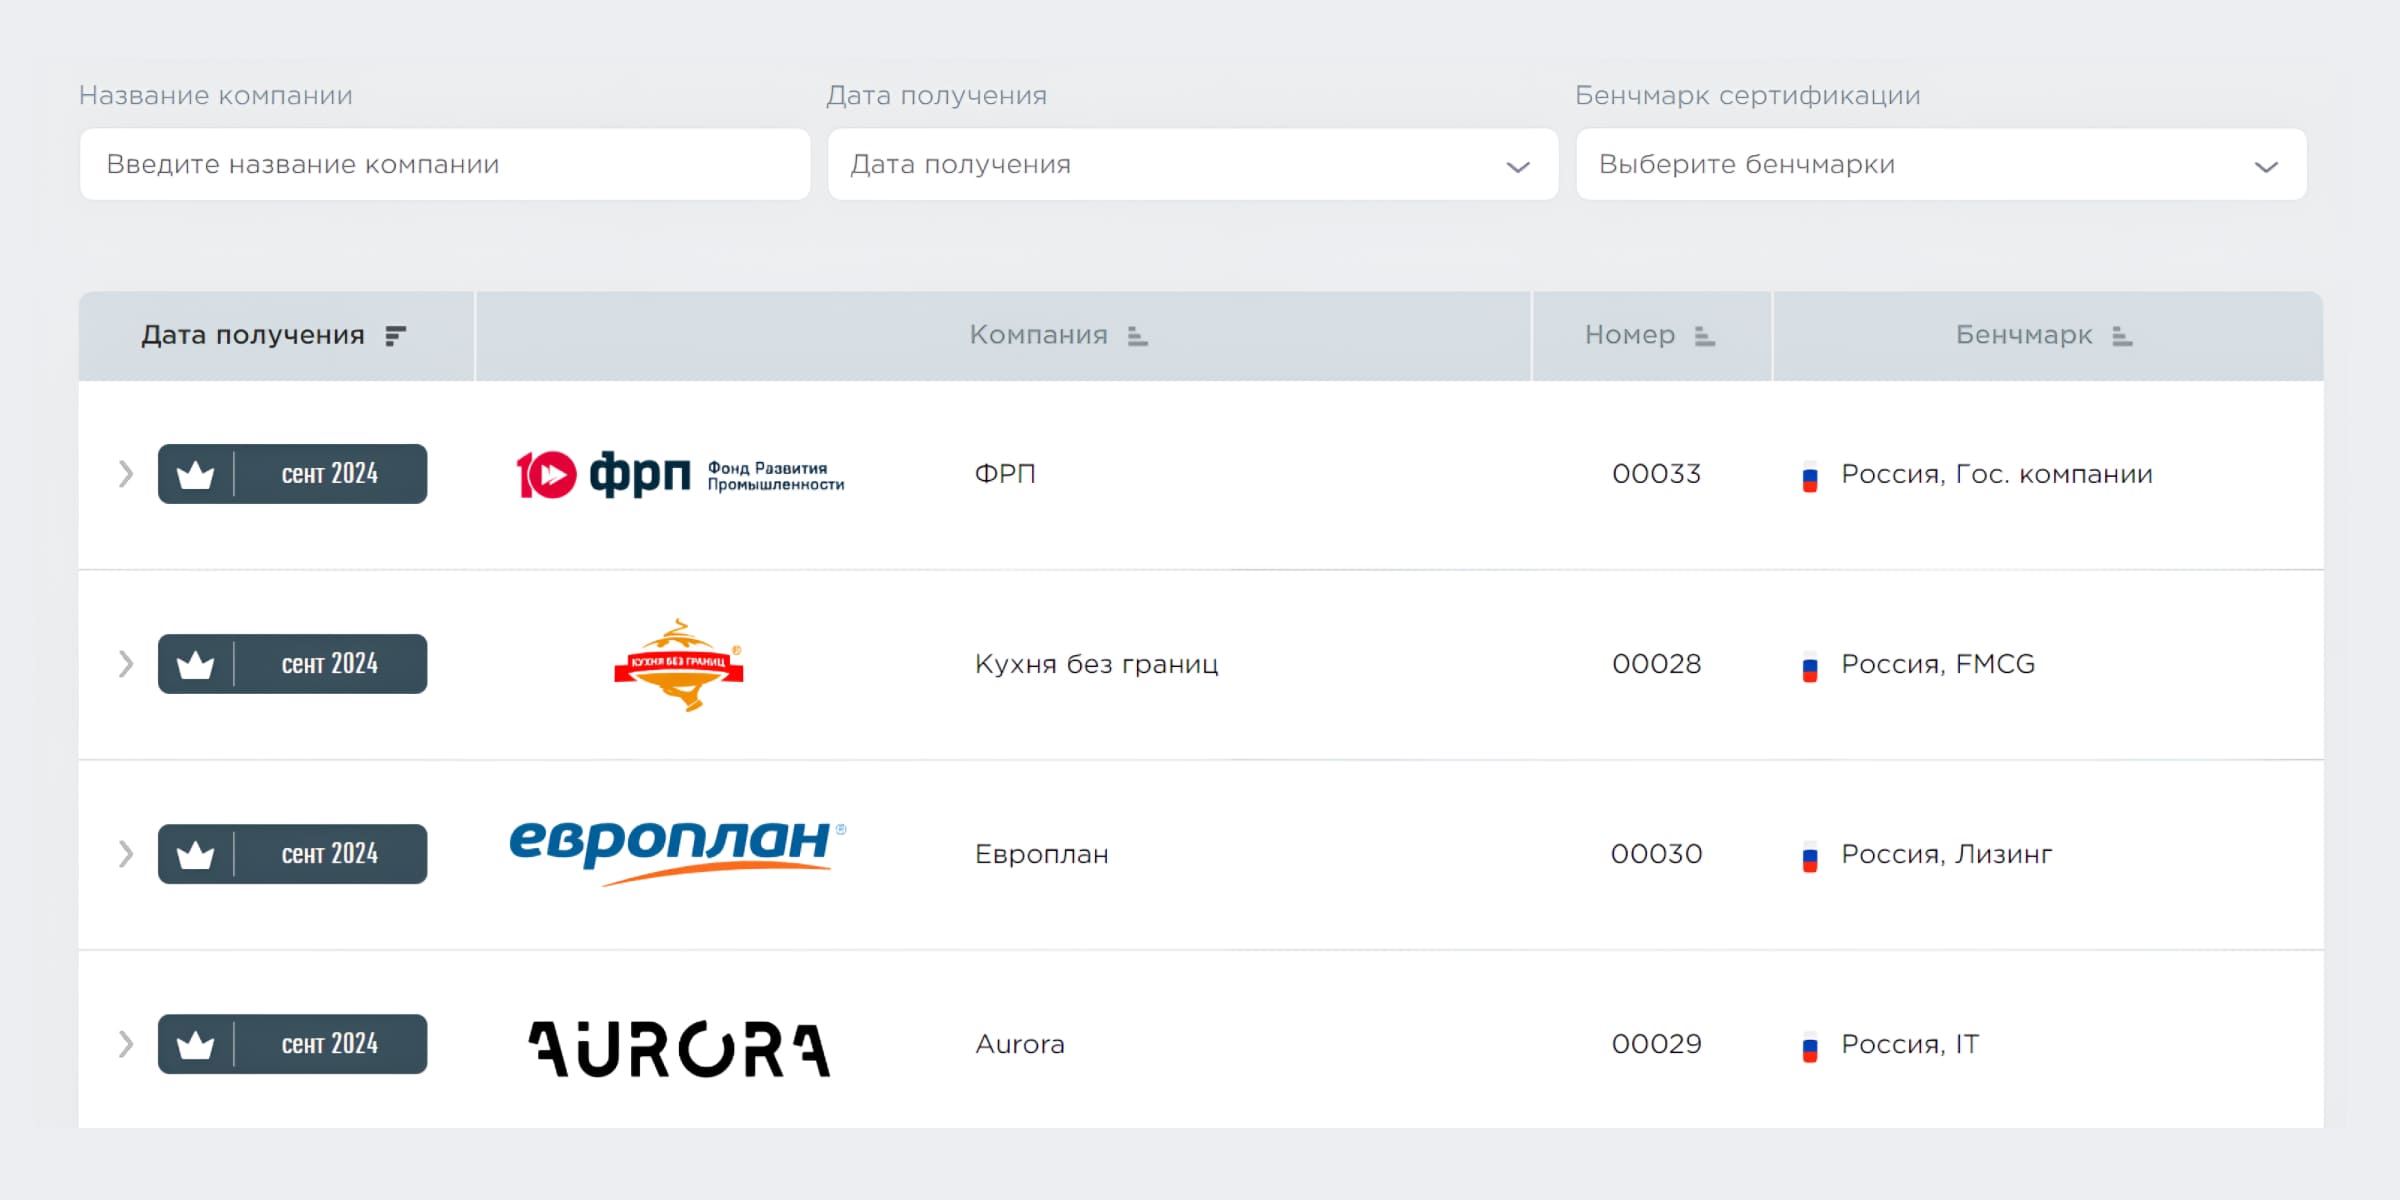Viewport: 2400px width, 1200px height.
Task: Click the Russian flag next to Россия, FMCG
Action: pyautogui.click(x=1808, y=663)
